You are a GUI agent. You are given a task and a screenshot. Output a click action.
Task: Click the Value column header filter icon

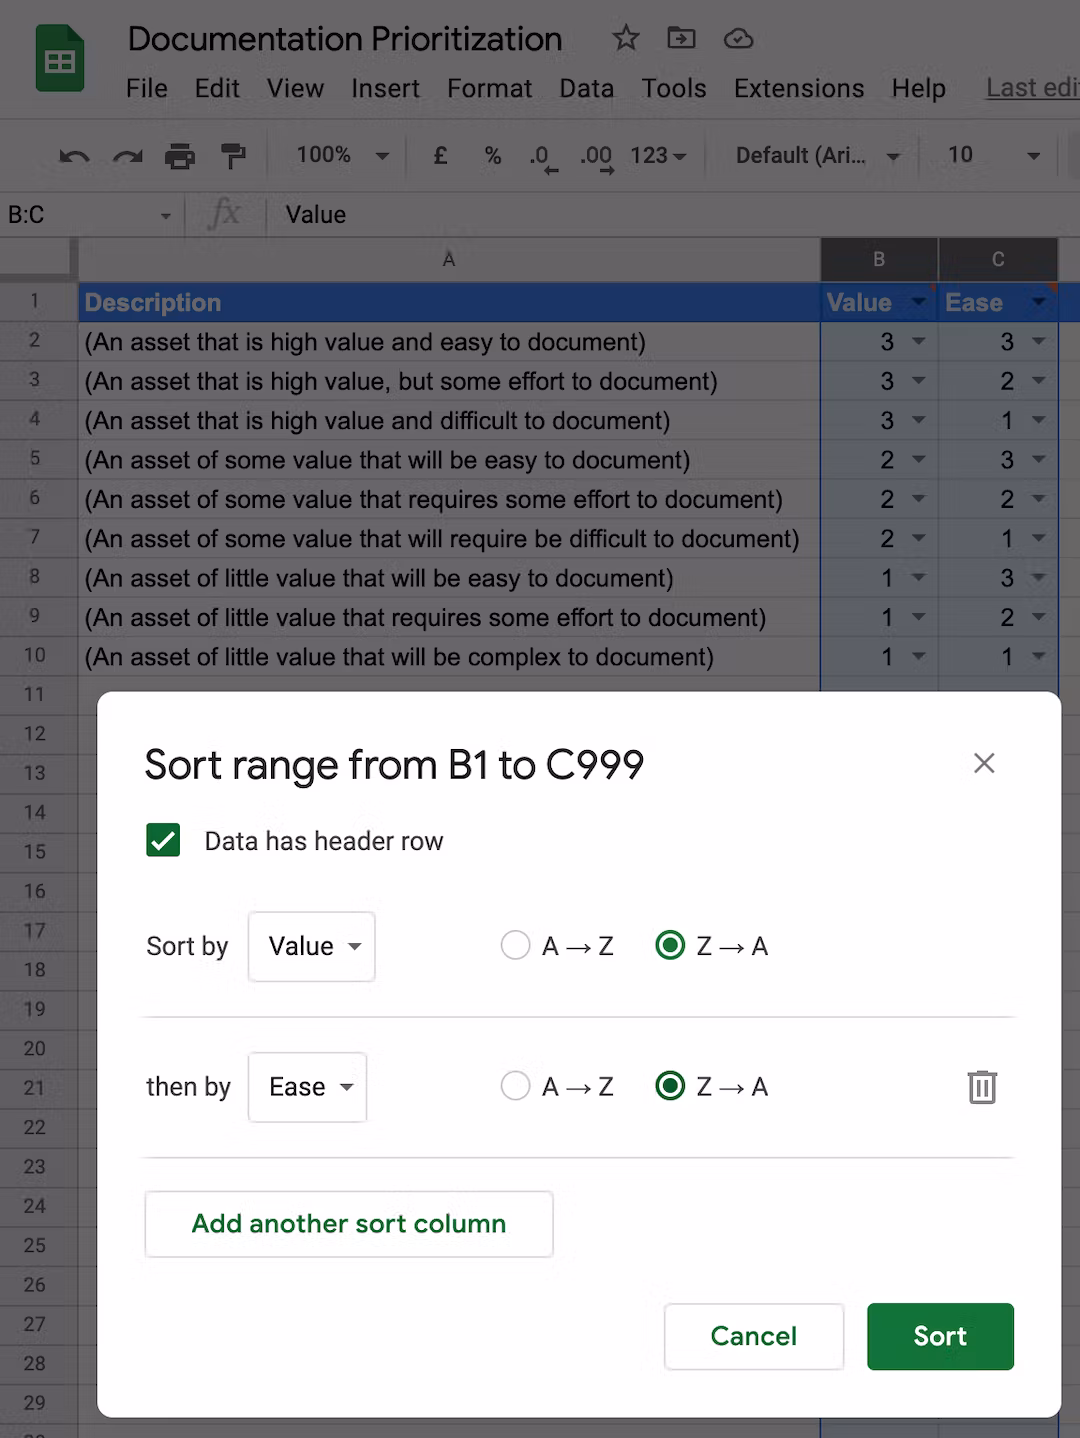tap(918, 302)
